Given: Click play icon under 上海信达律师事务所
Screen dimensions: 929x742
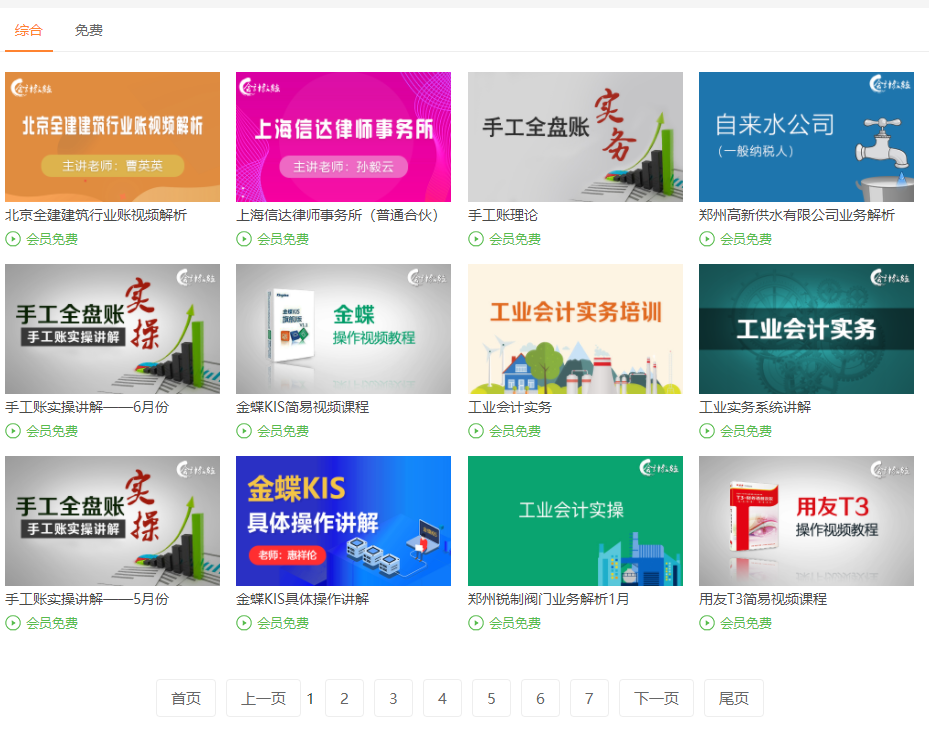Looking at the screenshot, I should click(x=244, y=239).
